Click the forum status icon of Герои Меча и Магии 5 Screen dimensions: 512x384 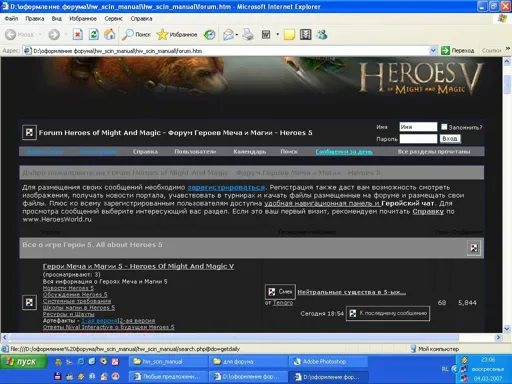pos(29,303)
